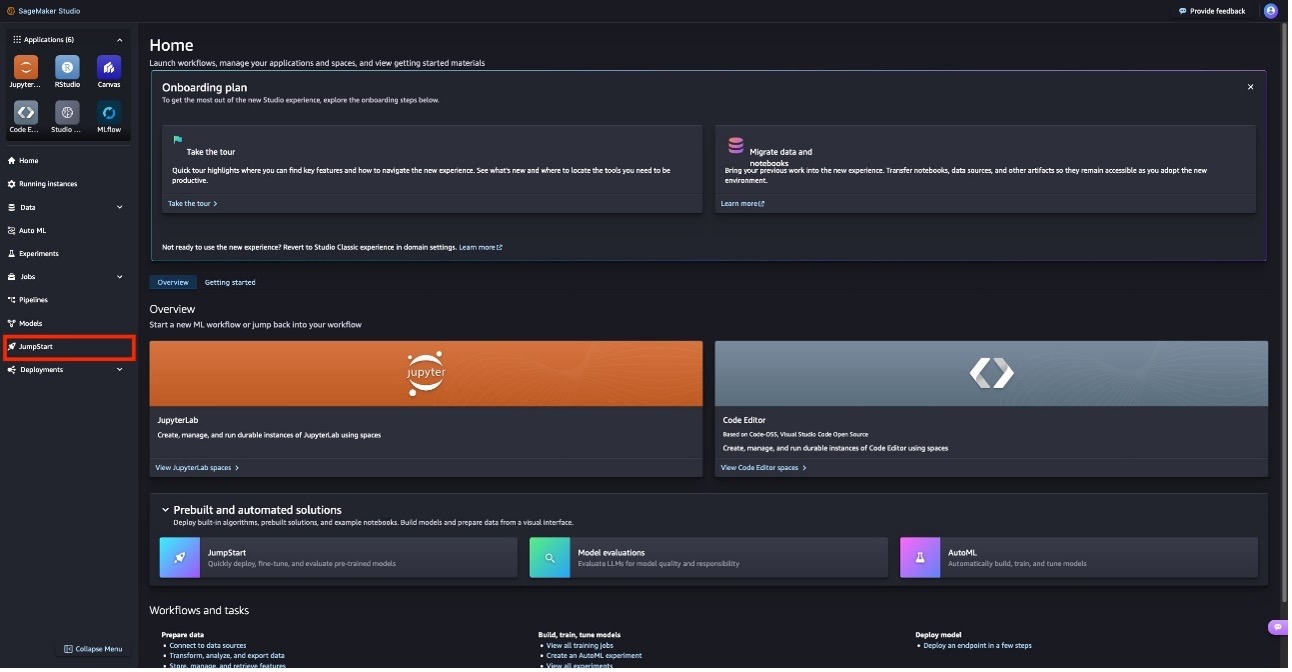This screenshot has height=672, width=1292.
Task: Click Deploy an endpoint in a few steps
Action: point(977,646)
